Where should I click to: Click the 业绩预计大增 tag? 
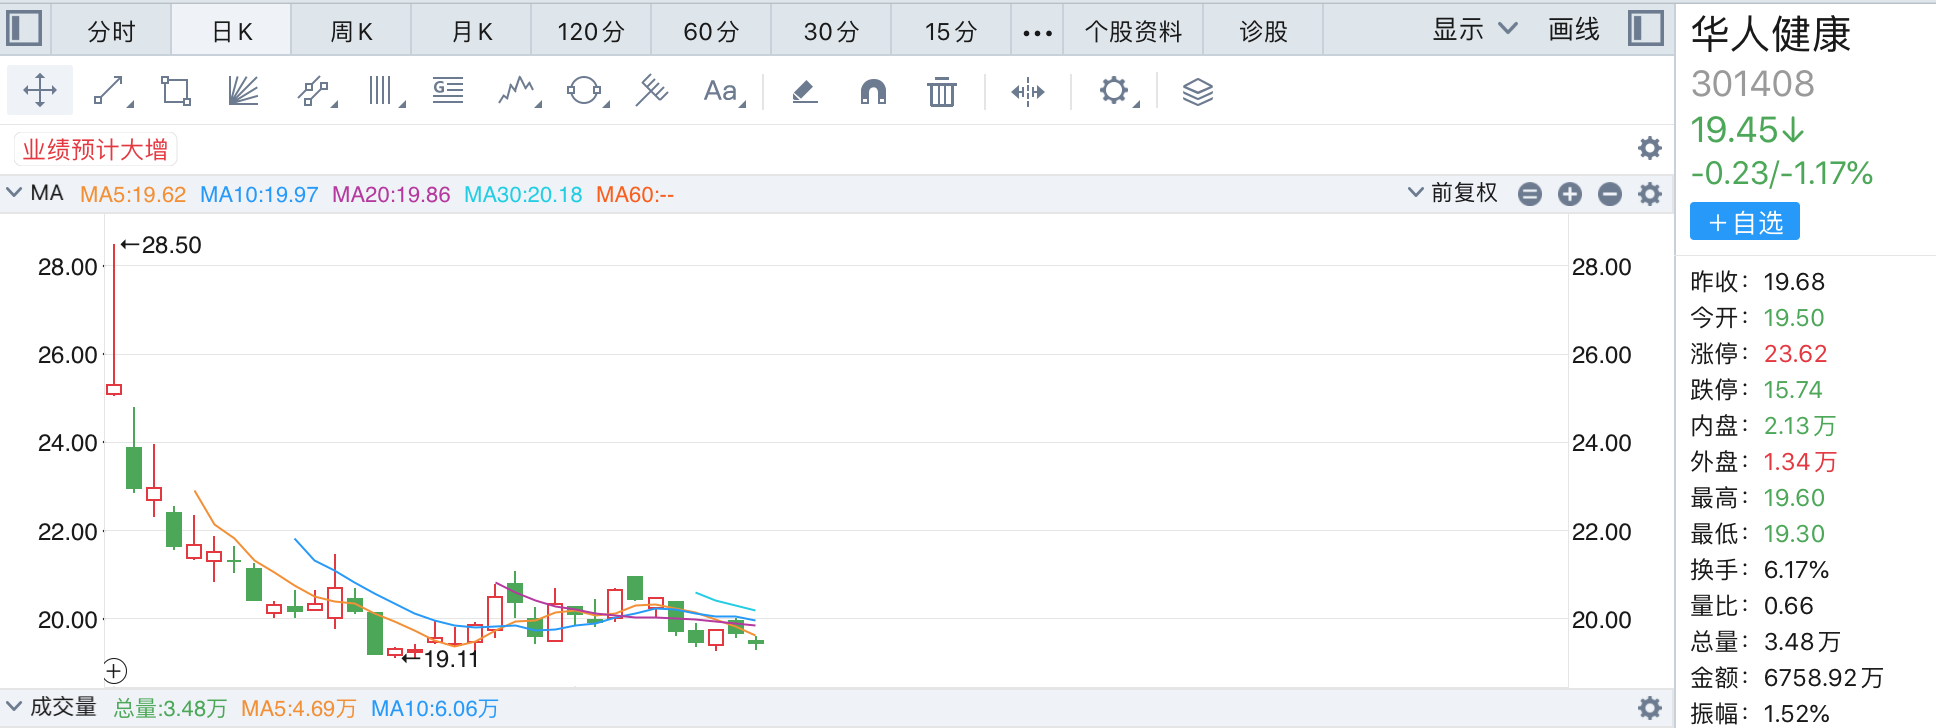pyautogui.click(x=95, y=150)
